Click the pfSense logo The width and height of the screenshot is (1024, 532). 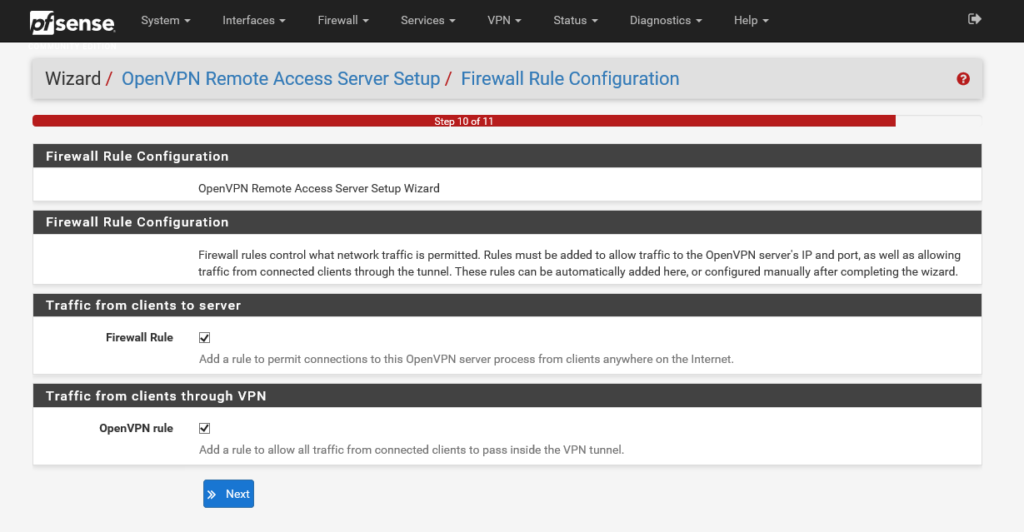[72, 22]
